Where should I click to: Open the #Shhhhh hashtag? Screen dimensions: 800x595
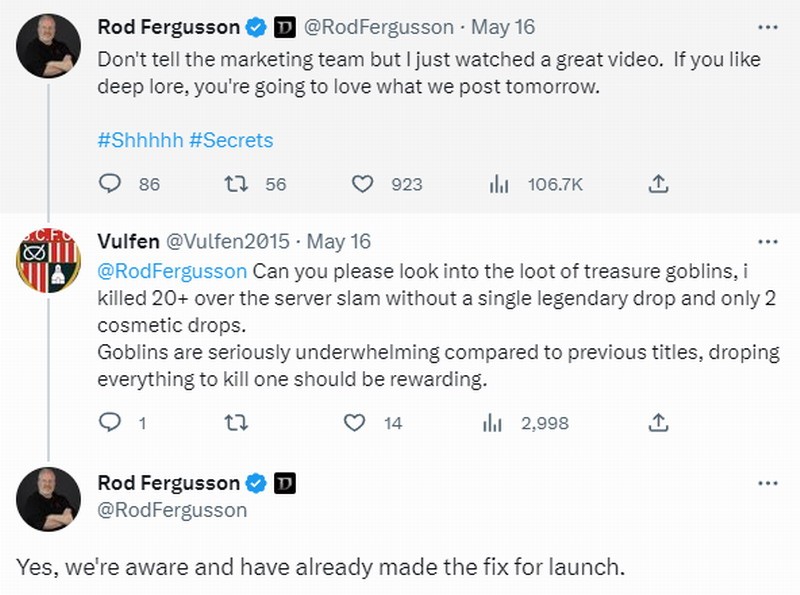pos(140,140)
